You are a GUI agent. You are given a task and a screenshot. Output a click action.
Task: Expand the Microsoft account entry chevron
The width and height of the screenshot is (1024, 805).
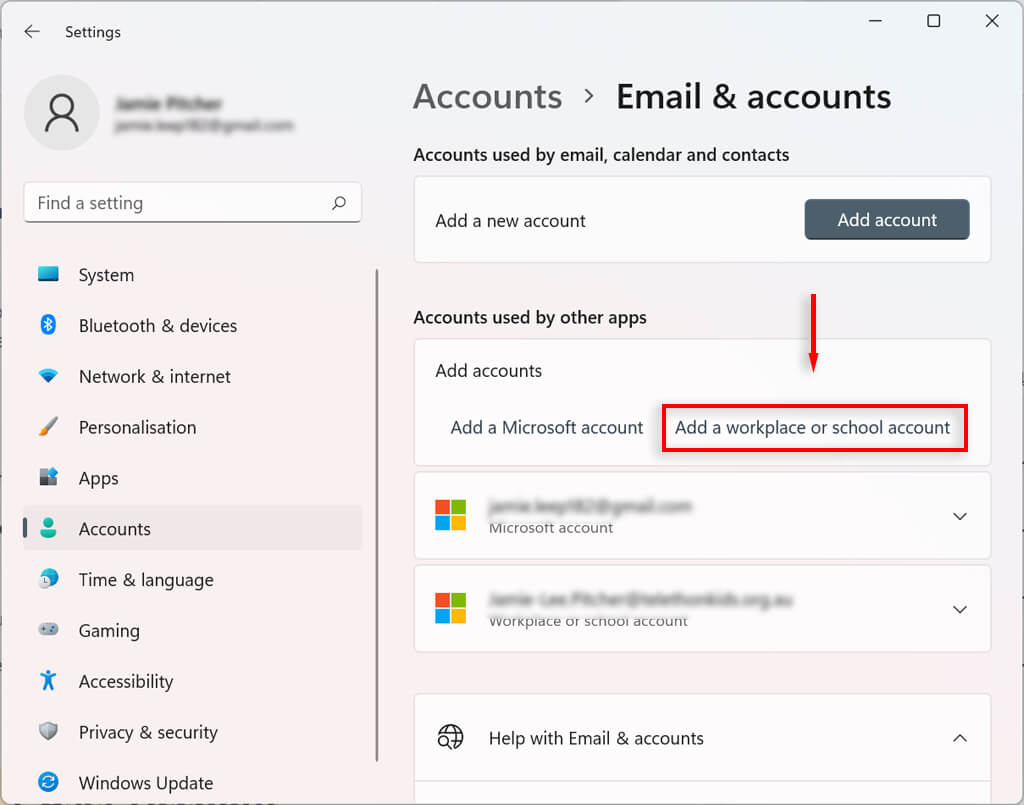(x=959, y=516)
